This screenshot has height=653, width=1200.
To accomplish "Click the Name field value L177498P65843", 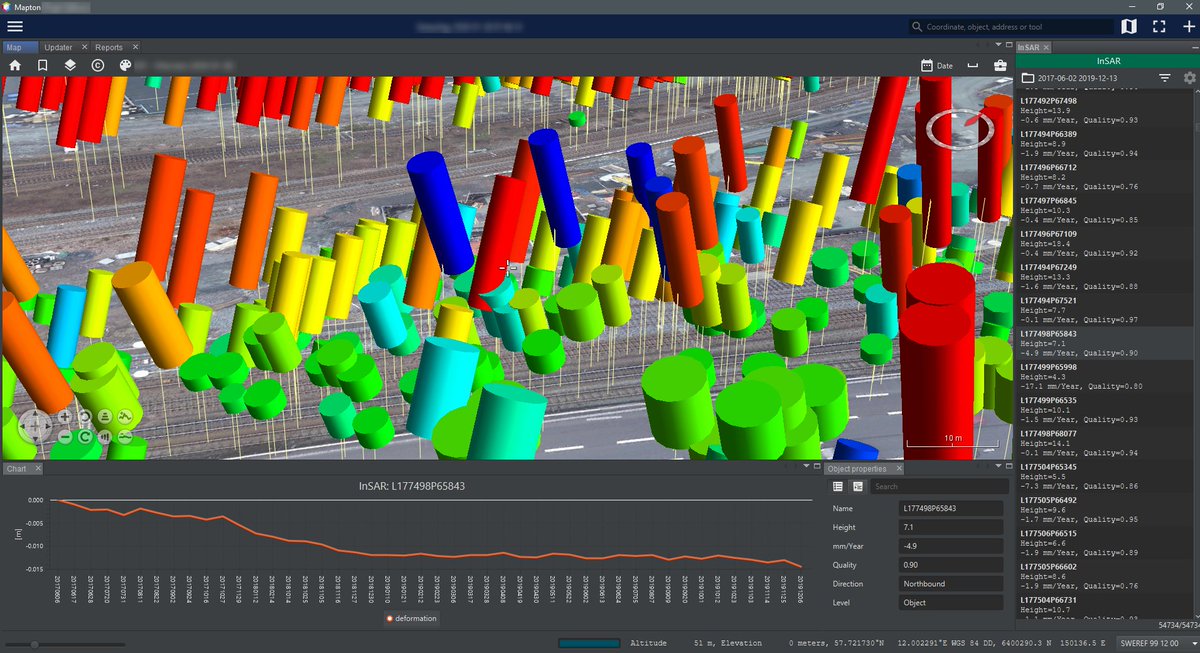I will point(950,508).
